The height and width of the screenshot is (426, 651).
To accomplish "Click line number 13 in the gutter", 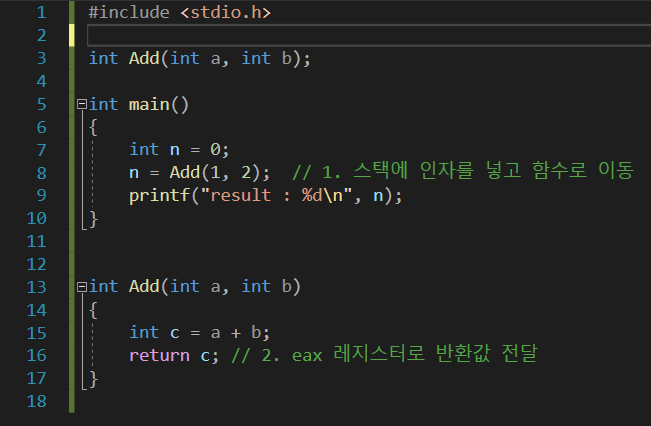I will [37, 286].
